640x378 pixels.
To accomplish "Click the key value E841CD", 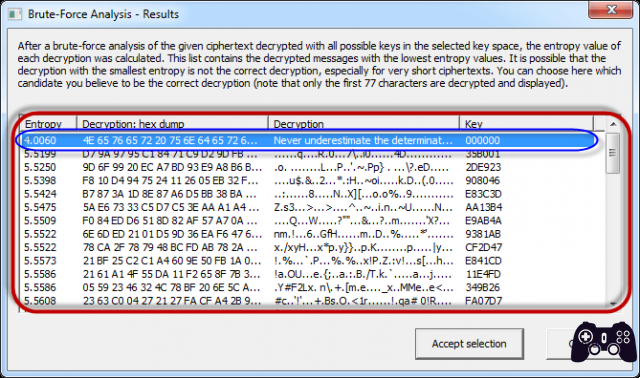I will point(483,261).
